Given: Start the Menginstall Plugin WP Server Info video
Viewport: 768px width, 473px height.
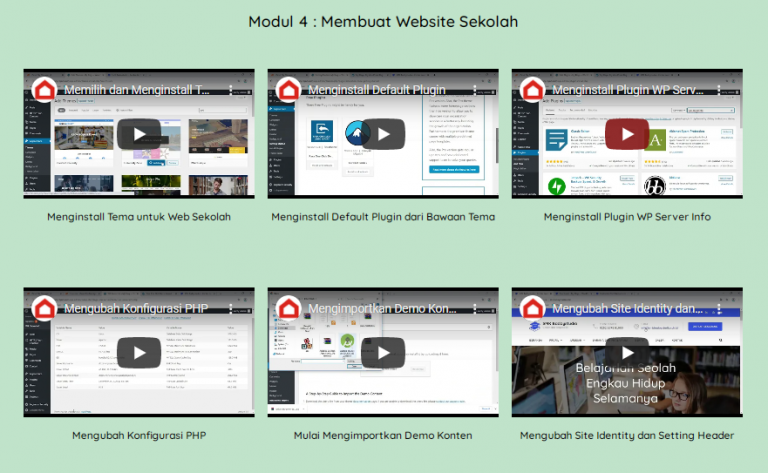Looking at the screenshot, I should click(x=627, y=134).
